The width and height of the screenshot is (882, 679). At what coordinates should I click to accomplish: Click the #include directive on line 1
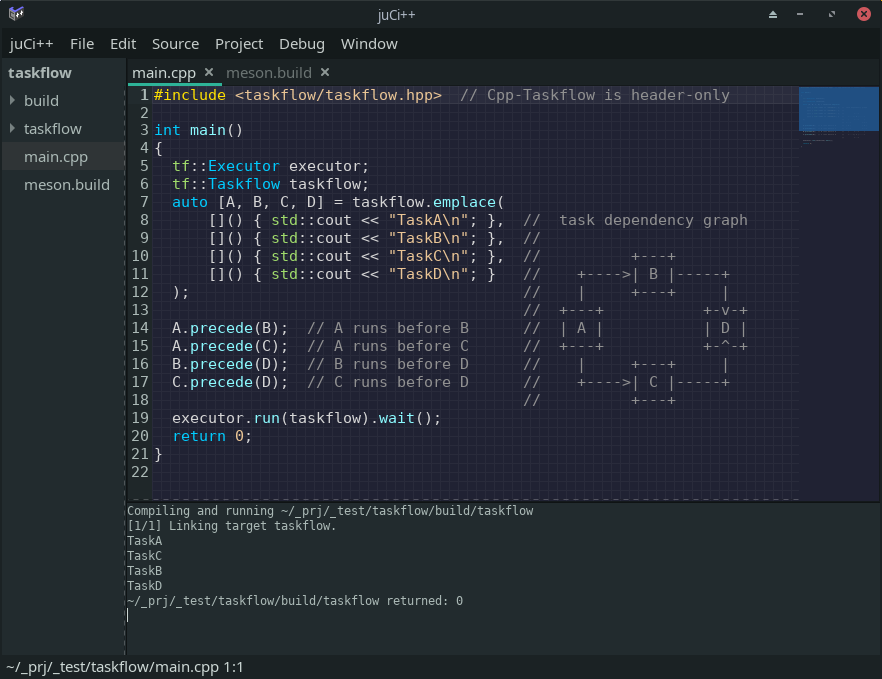pos(190,95)
